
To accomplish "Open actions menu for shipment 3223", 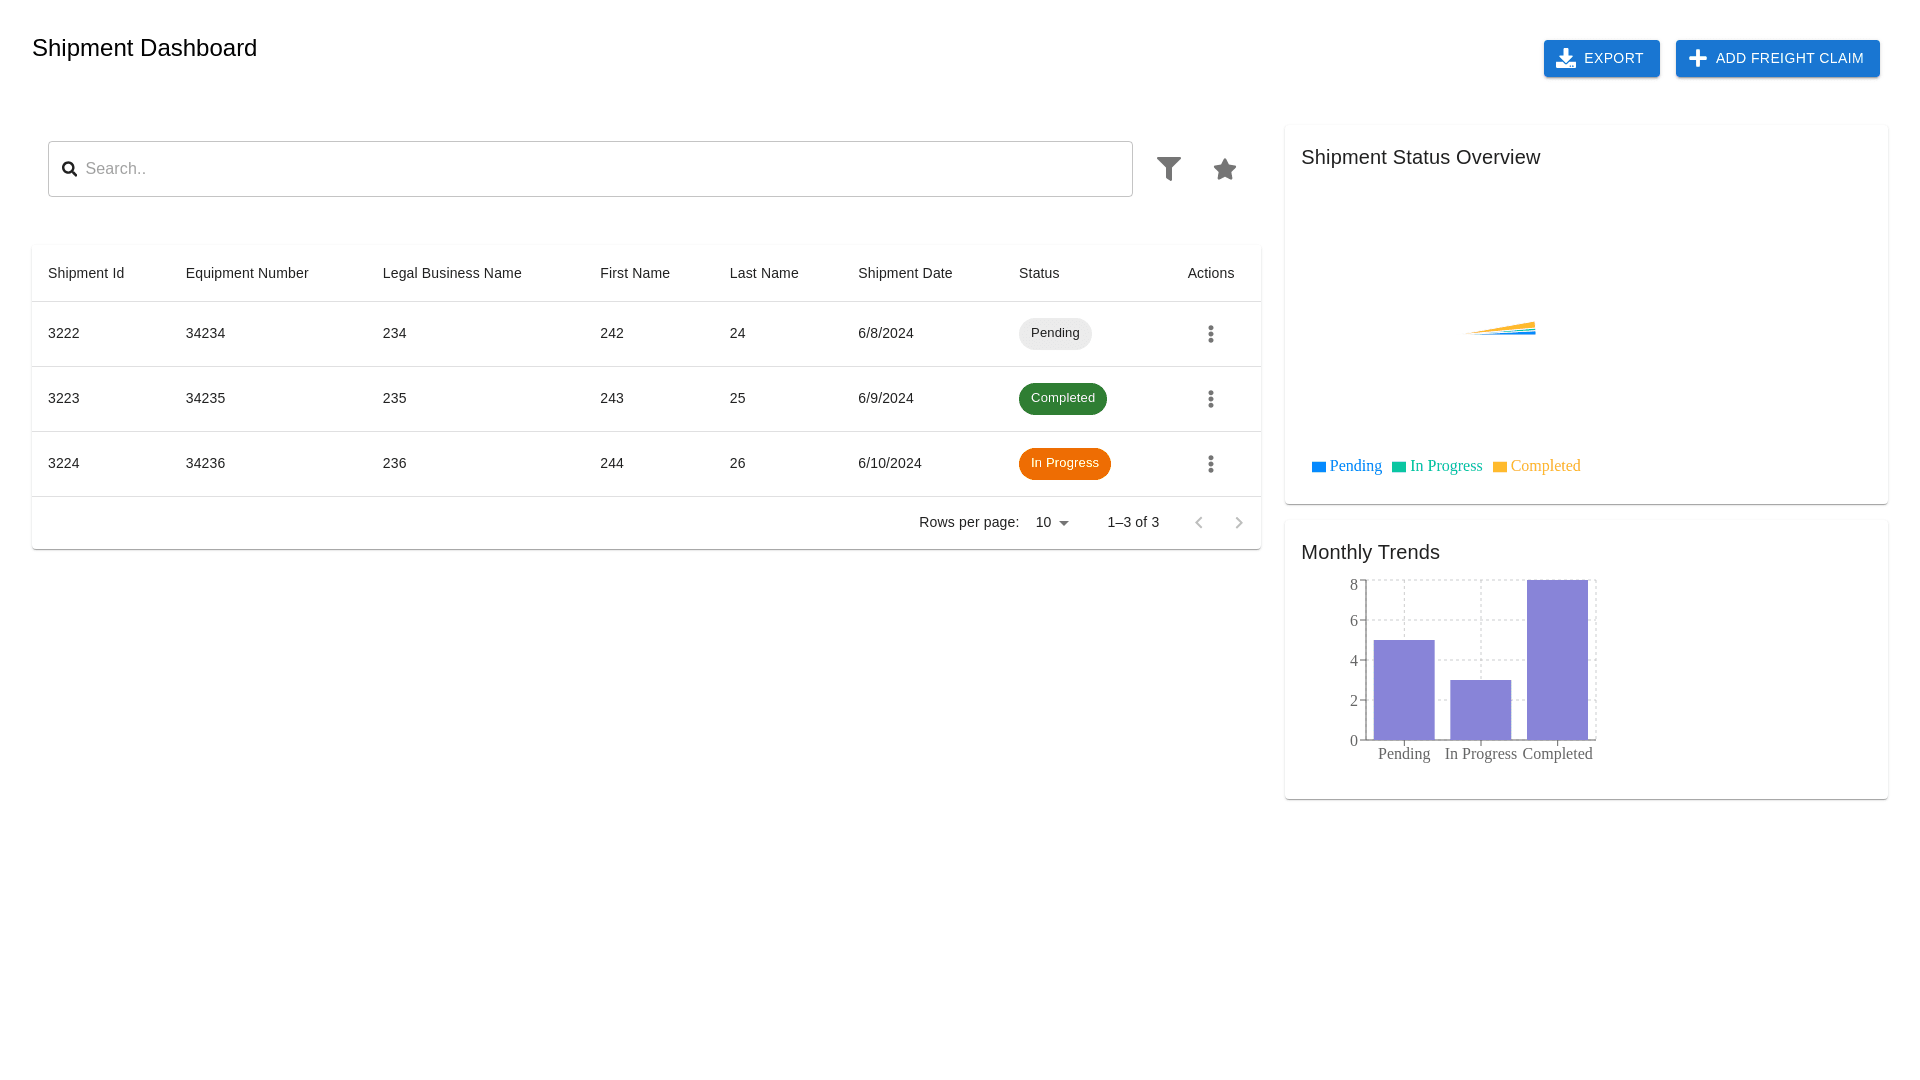I will [1210, 399].
